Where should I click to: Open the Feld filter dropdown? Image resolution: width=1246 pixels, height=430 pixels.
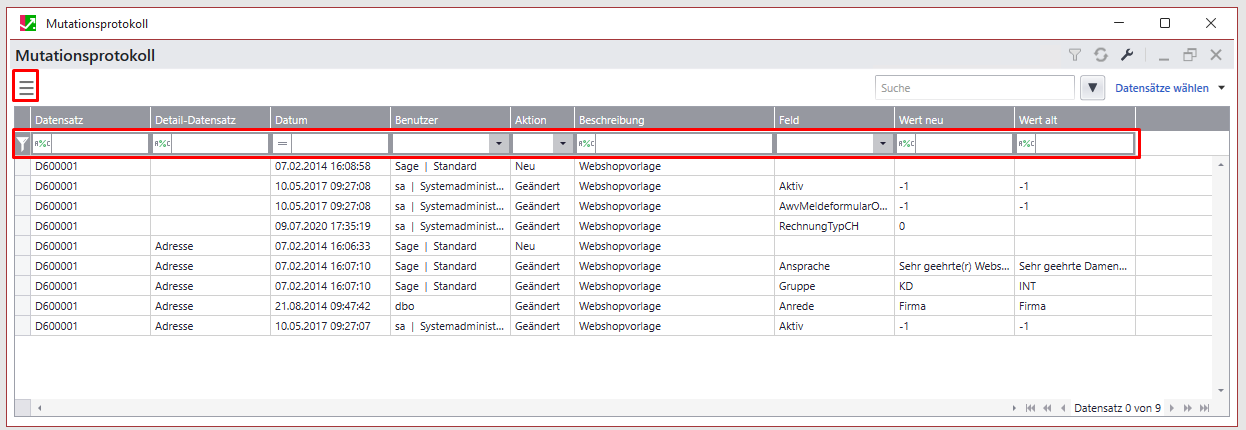coord(882,145)
